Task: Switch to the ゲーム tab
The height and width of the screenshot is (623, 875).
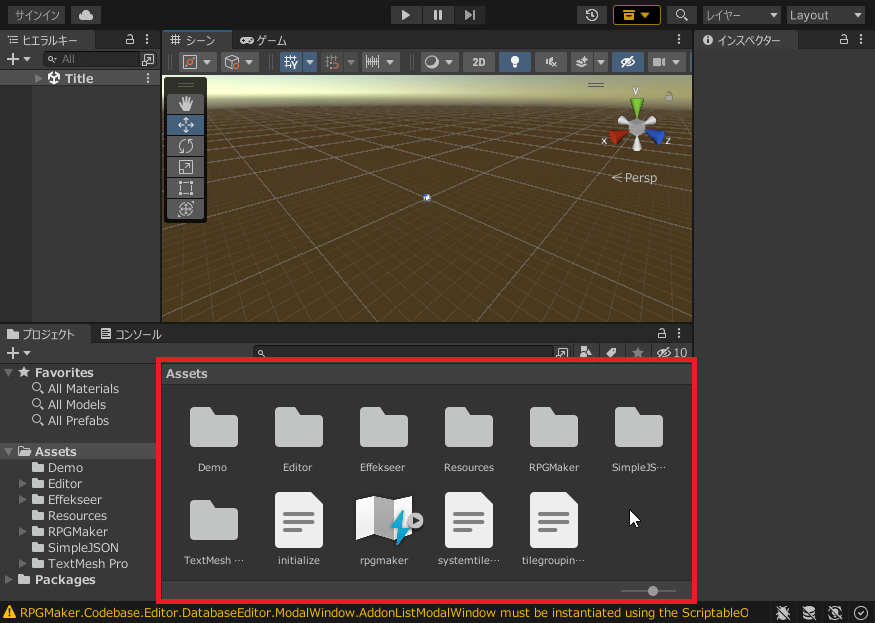Action: [263, 40]
